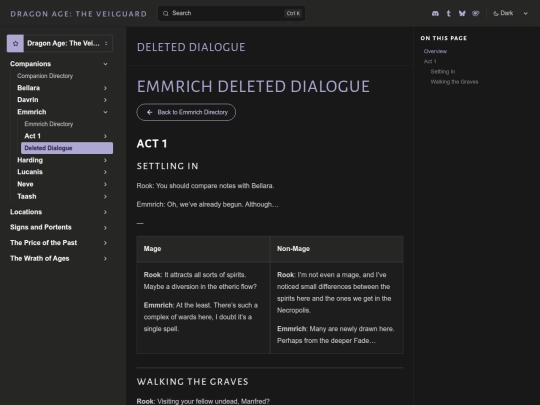Click the star icon beside Dragon Age title
The height and width of the screenshot is (405, 540).
tap(15, 43)
